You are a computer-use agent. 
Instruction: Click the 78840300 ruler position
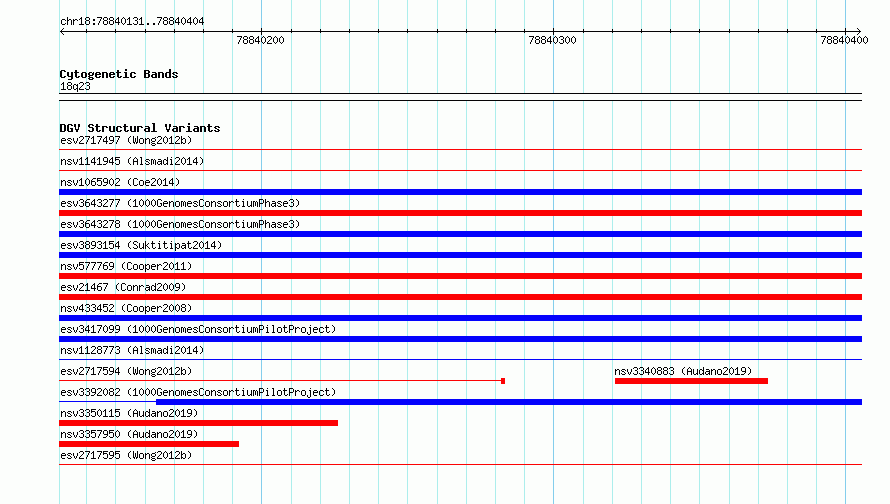point(552,40)
